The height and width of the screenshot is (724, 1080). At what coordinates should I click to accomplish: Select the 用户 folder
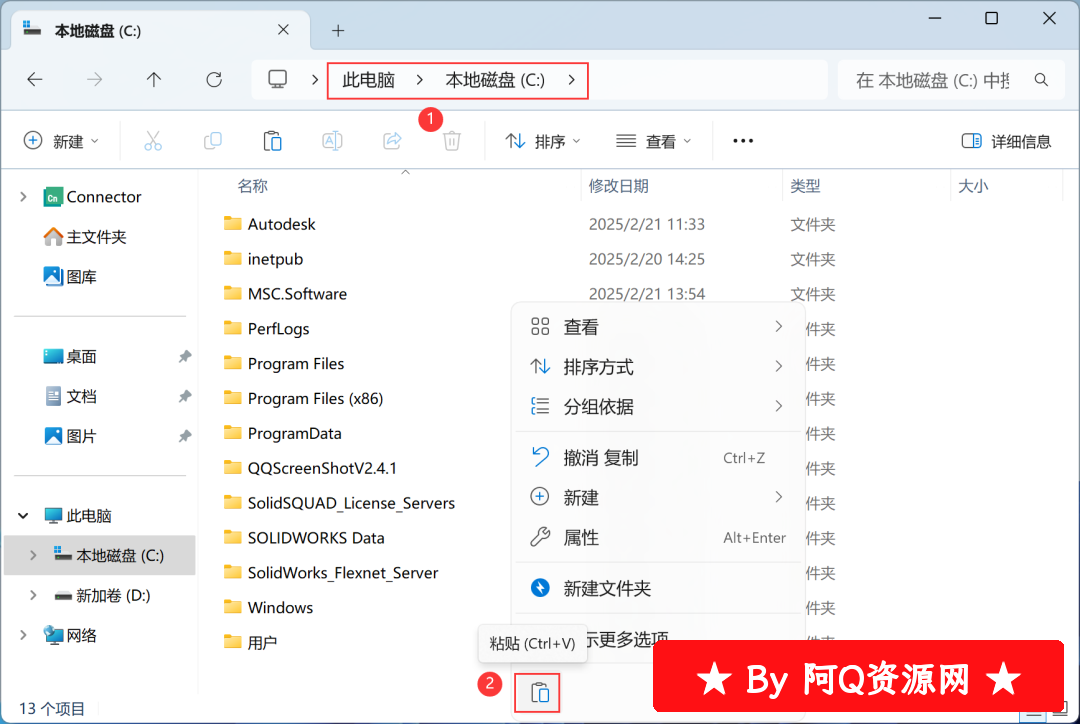point(250,643)
